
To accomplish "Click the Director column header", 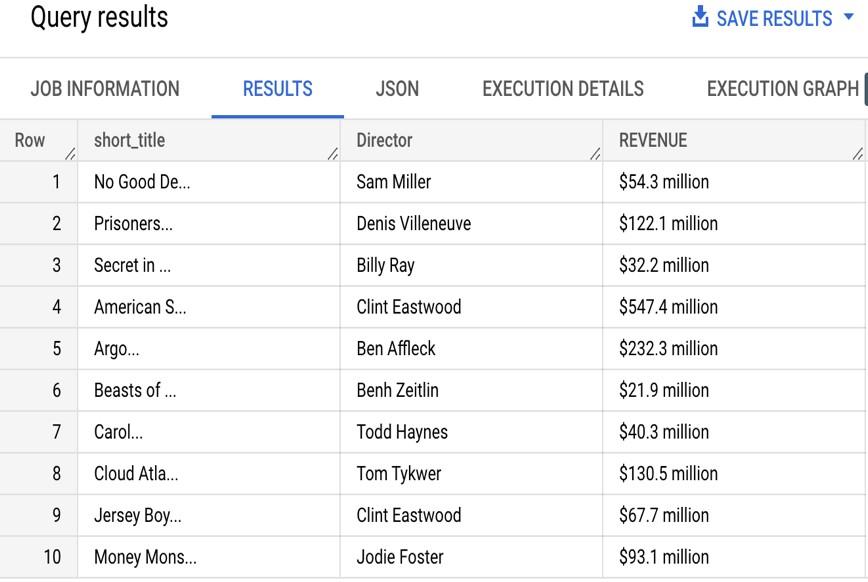I will click(x=471, y=141).
